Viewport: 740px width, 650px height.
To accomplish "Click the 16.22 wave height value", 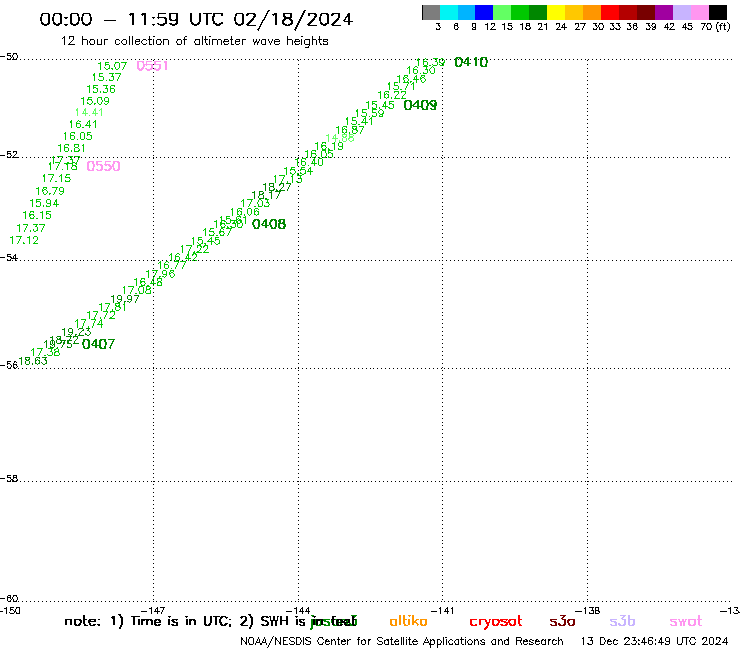I will [x=392, y=95].
